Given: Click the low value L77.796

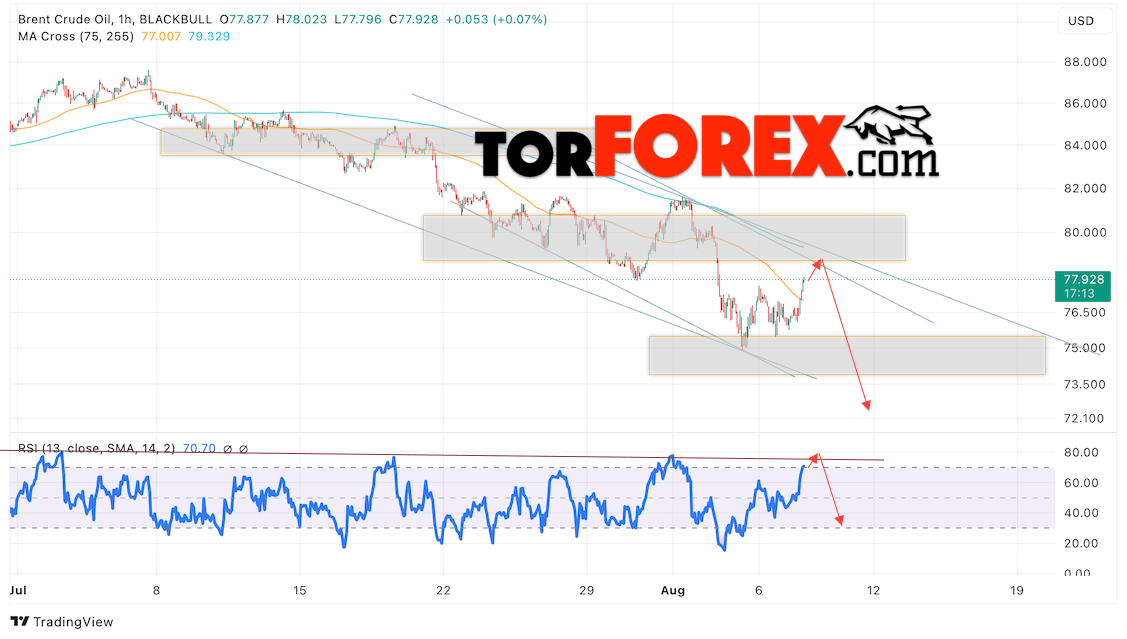Looking at the screenshot, I should (358, 19).
